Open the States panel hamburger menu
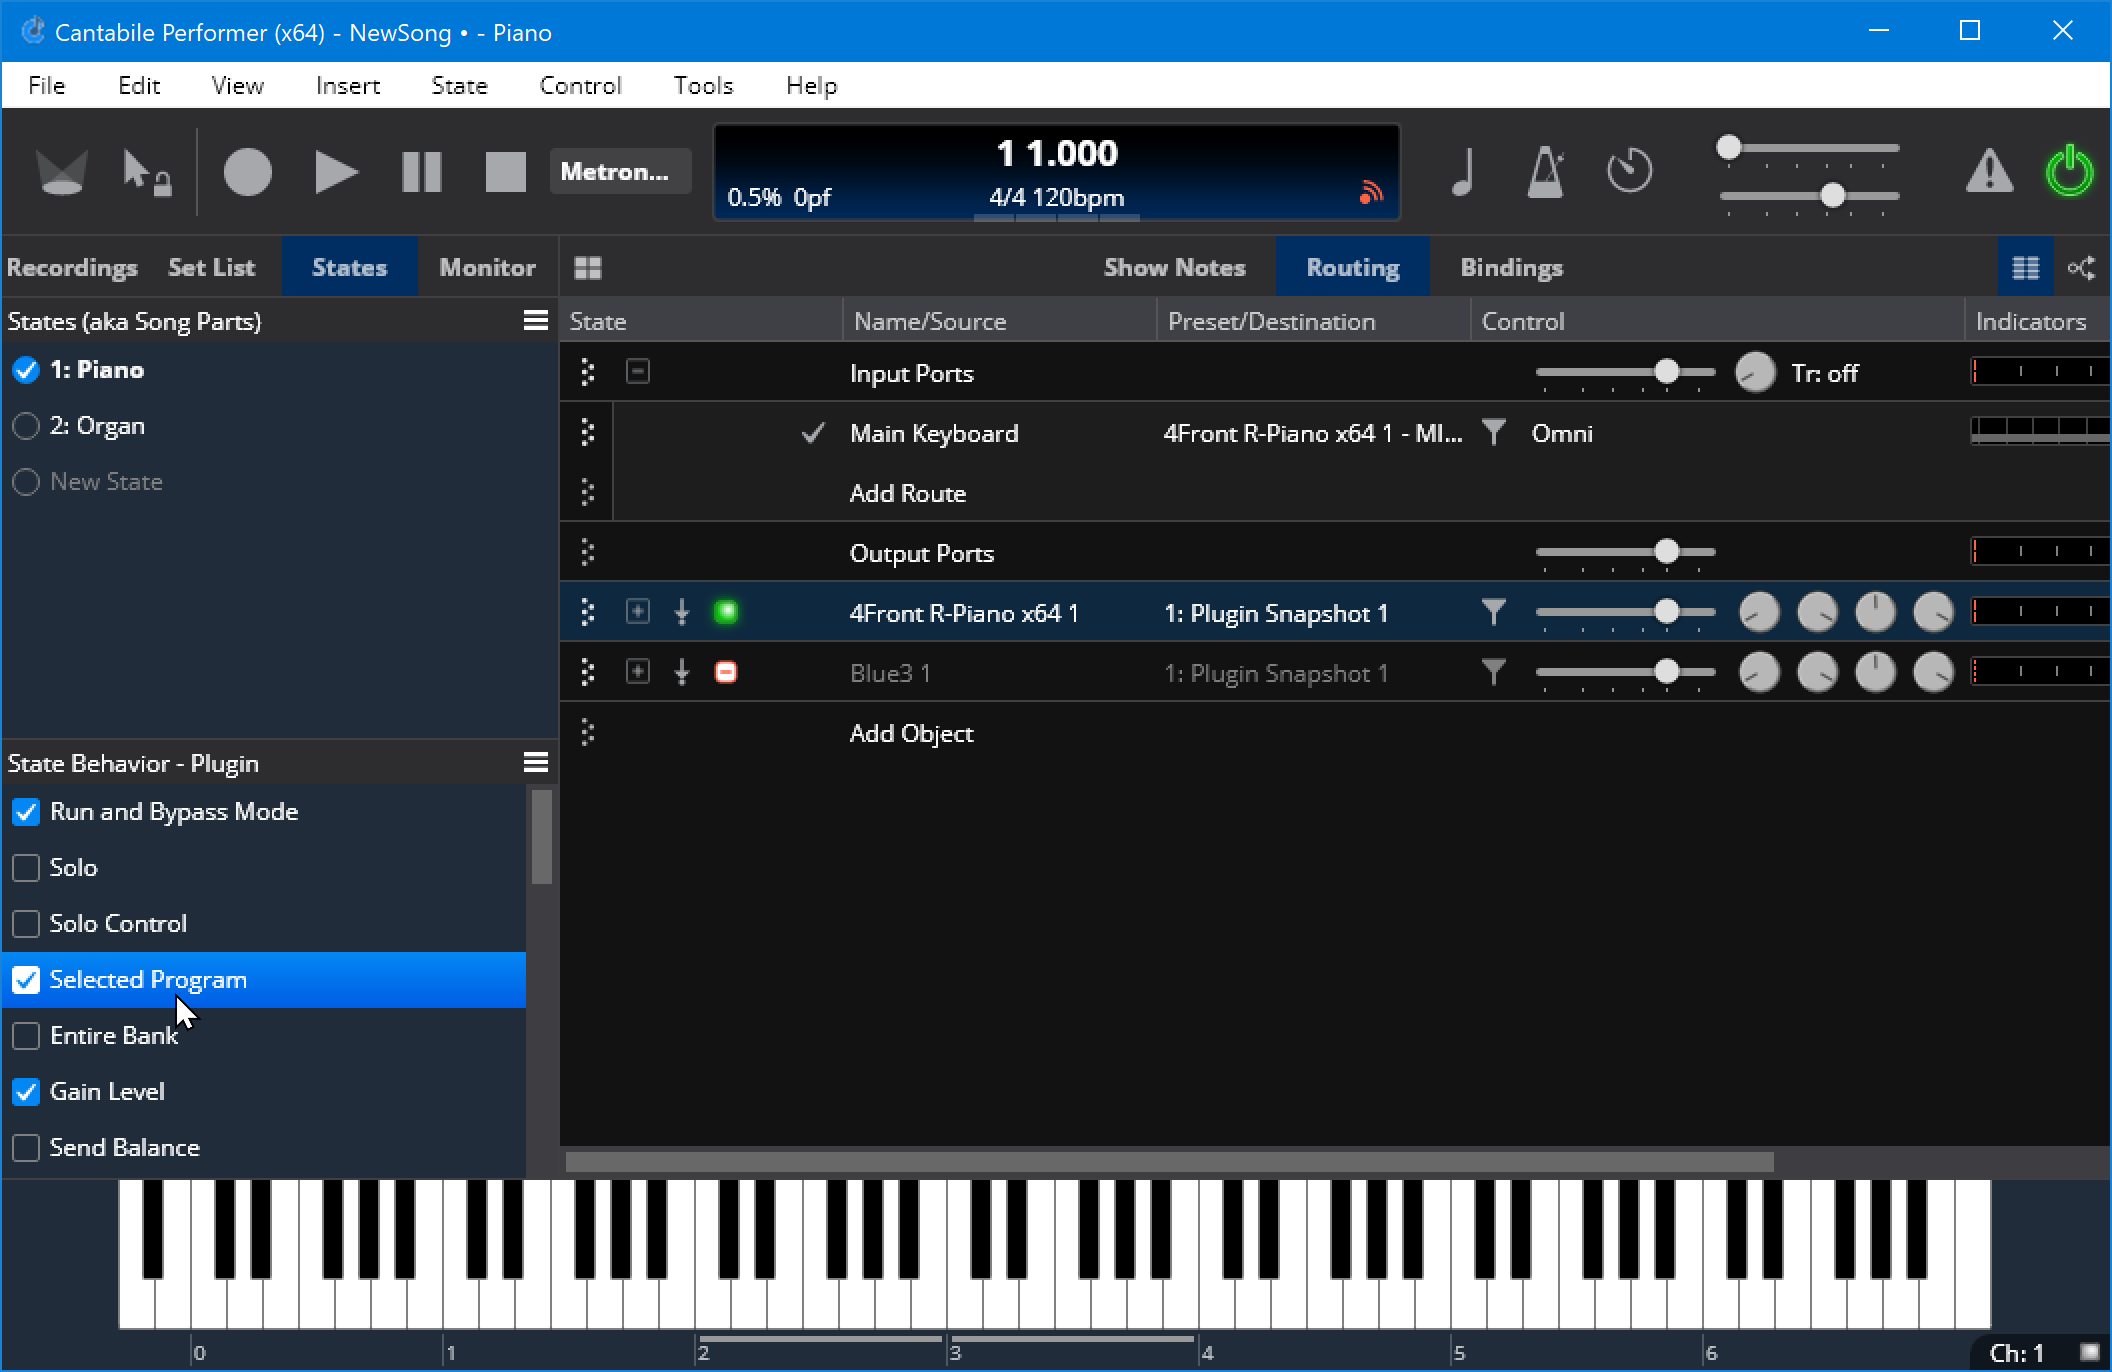Screen dimensions: 2112x1372 coord(536,320)
